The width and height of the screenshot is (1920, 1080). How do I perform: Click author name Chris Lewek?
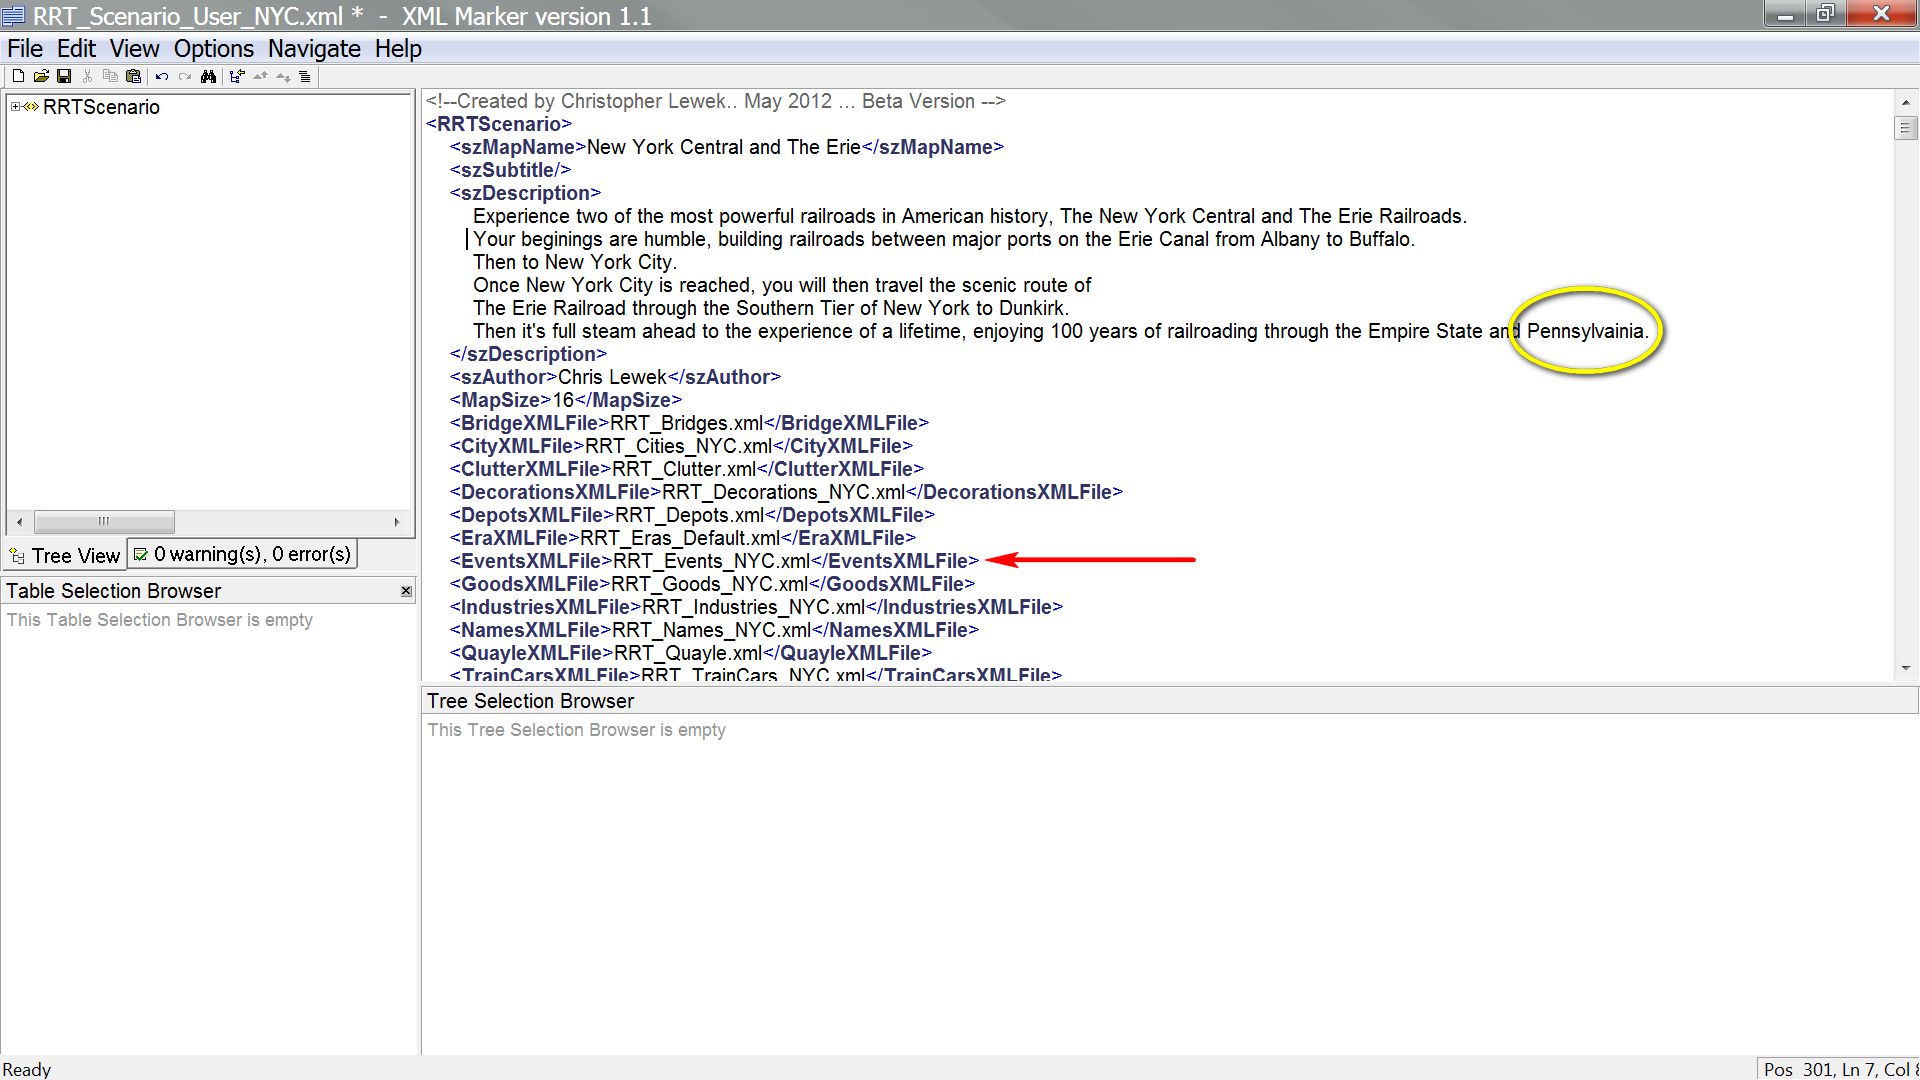pos(612,377)
